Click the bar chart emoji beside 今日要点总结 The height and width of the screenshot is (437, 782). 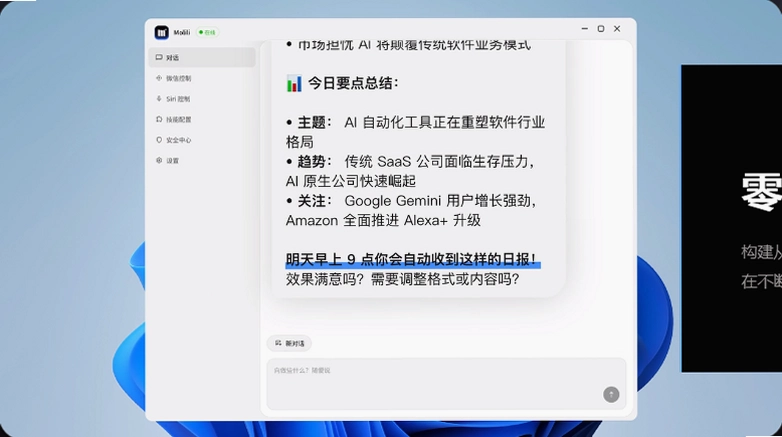pos(294,83)
